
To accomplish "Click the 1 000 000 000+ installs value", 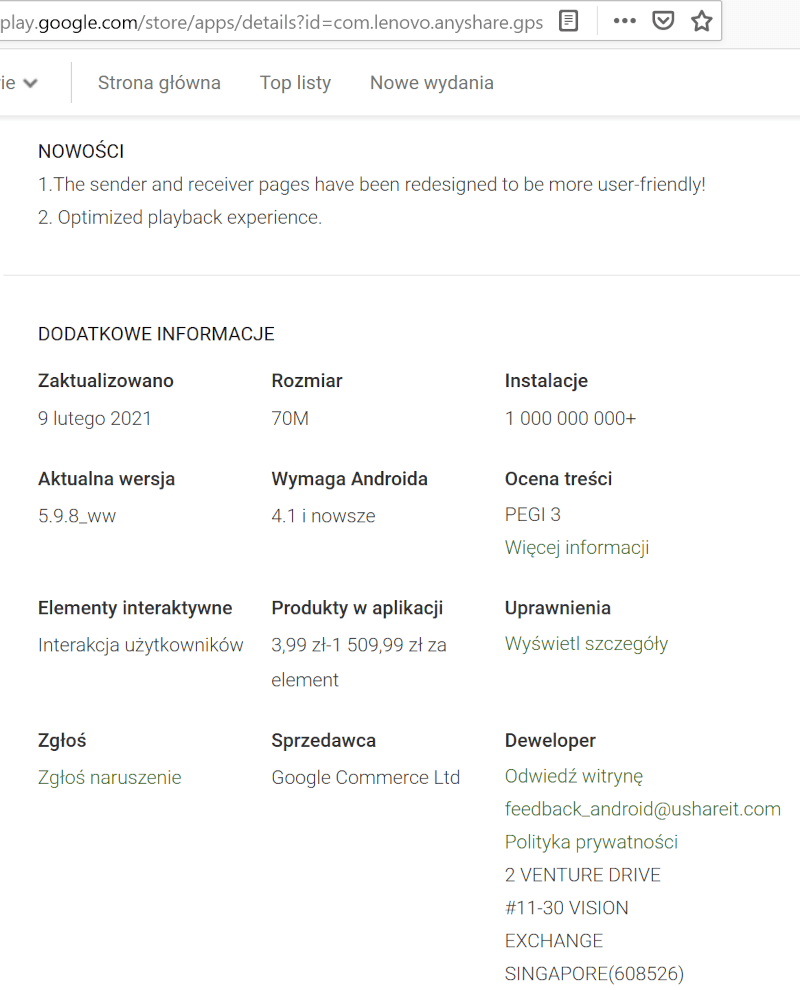I will coord(570,418).
